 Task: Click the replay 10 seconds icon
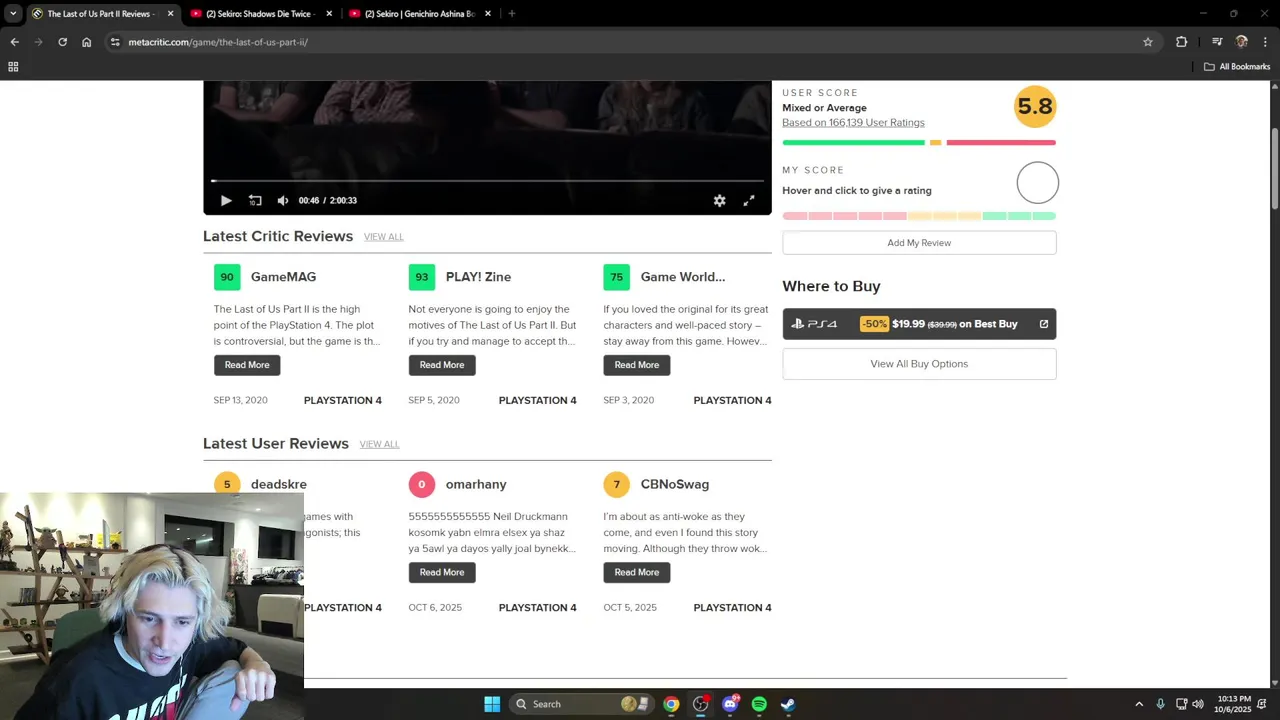255,200
